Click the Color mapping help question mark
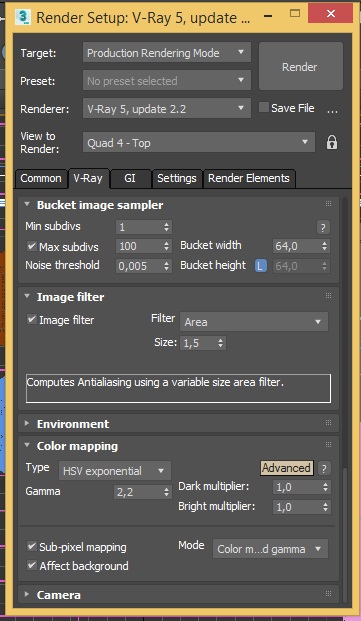The image size is (361, 621). point(324,469)
